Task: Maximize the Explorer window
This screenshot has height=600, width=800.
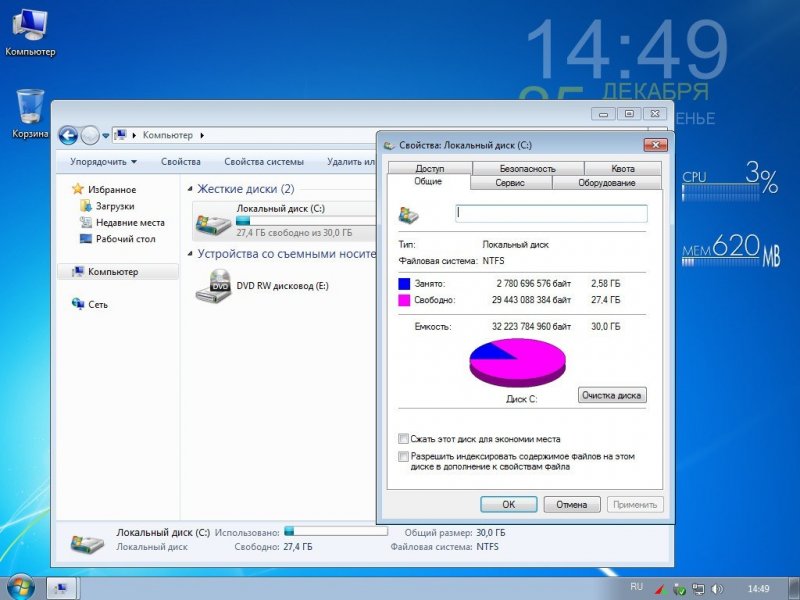Action: [x=629, y=114]
